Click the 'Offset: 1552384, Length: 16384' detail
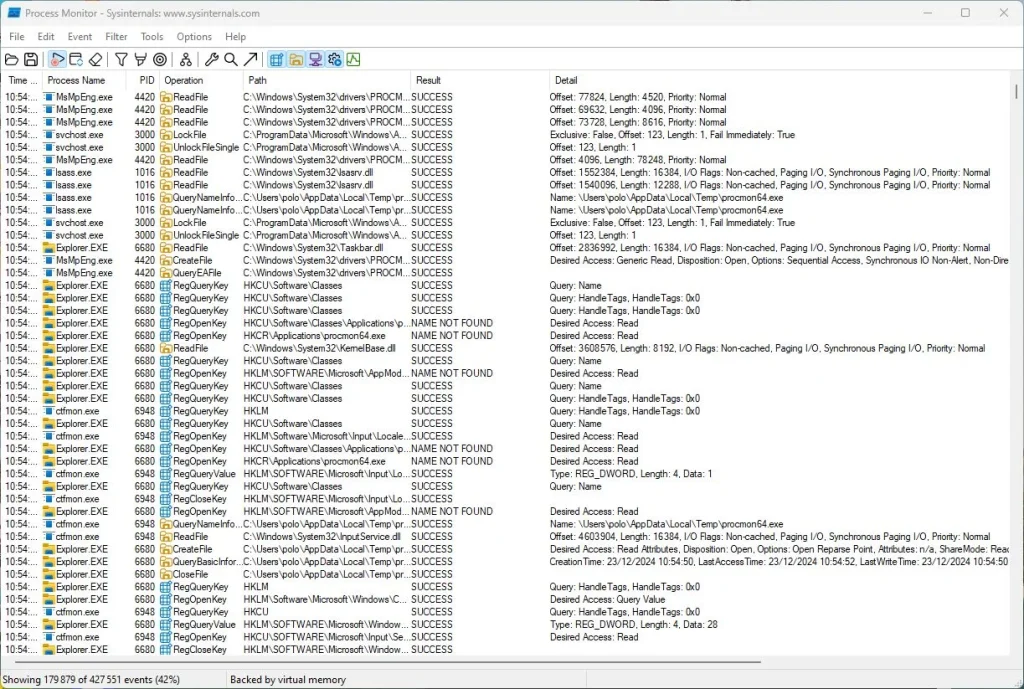Image resolution: width=1024 pixels, height=689 pixels. coord(770,172)
